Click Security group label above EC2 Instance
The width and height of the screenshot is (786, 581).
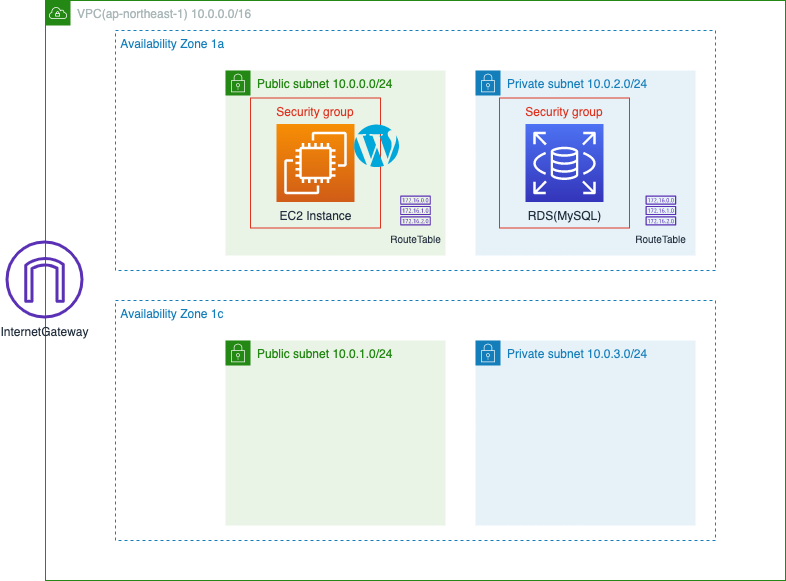pyautogui.click(x=315, y=112)
